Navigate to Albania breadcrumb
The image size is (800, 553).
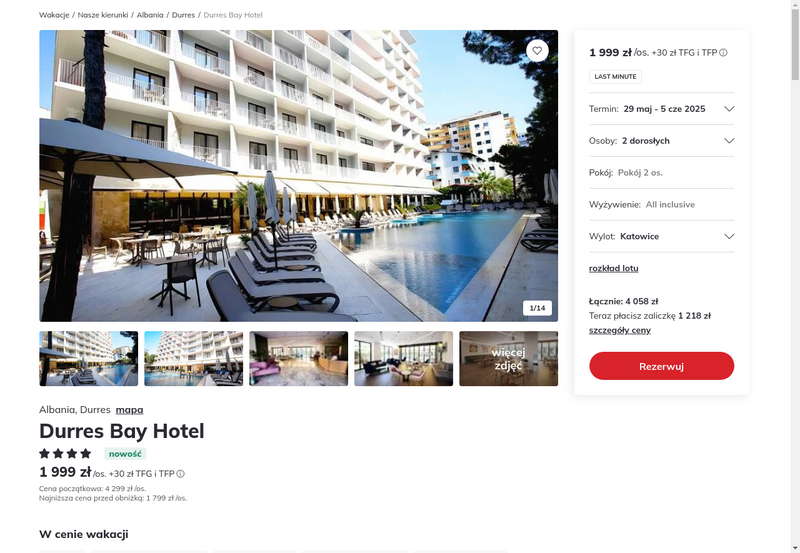(150, 15)
